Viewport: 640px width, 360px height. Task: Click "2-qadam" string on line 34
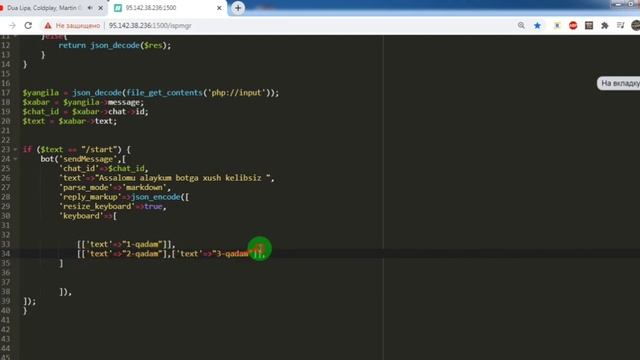(x=142, y=253)
